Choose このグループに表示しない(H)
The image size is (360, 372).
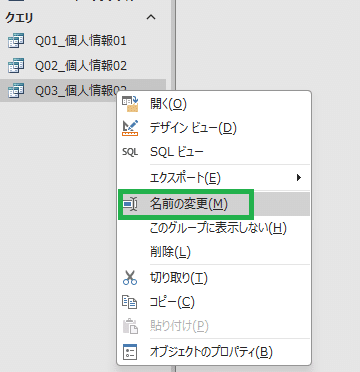214,228
